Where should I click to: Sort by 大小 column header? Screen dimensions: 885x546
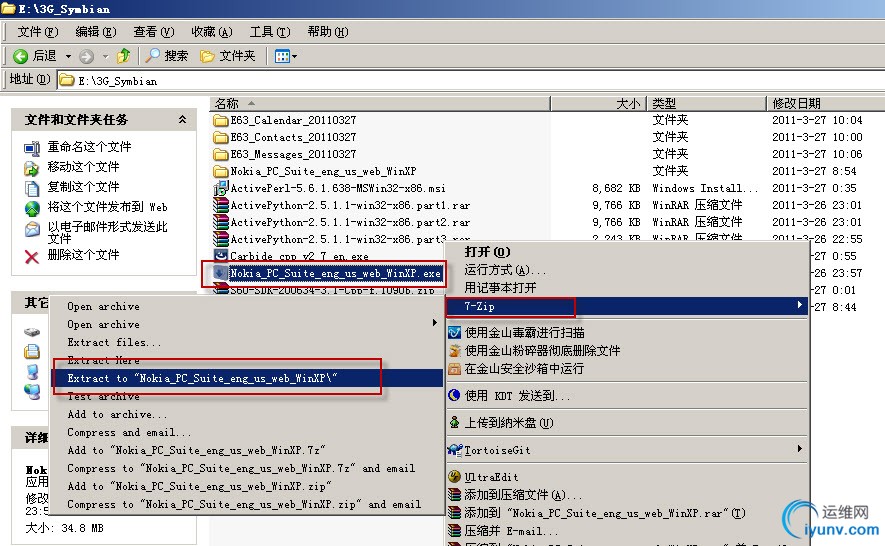(x=598, y=103)
